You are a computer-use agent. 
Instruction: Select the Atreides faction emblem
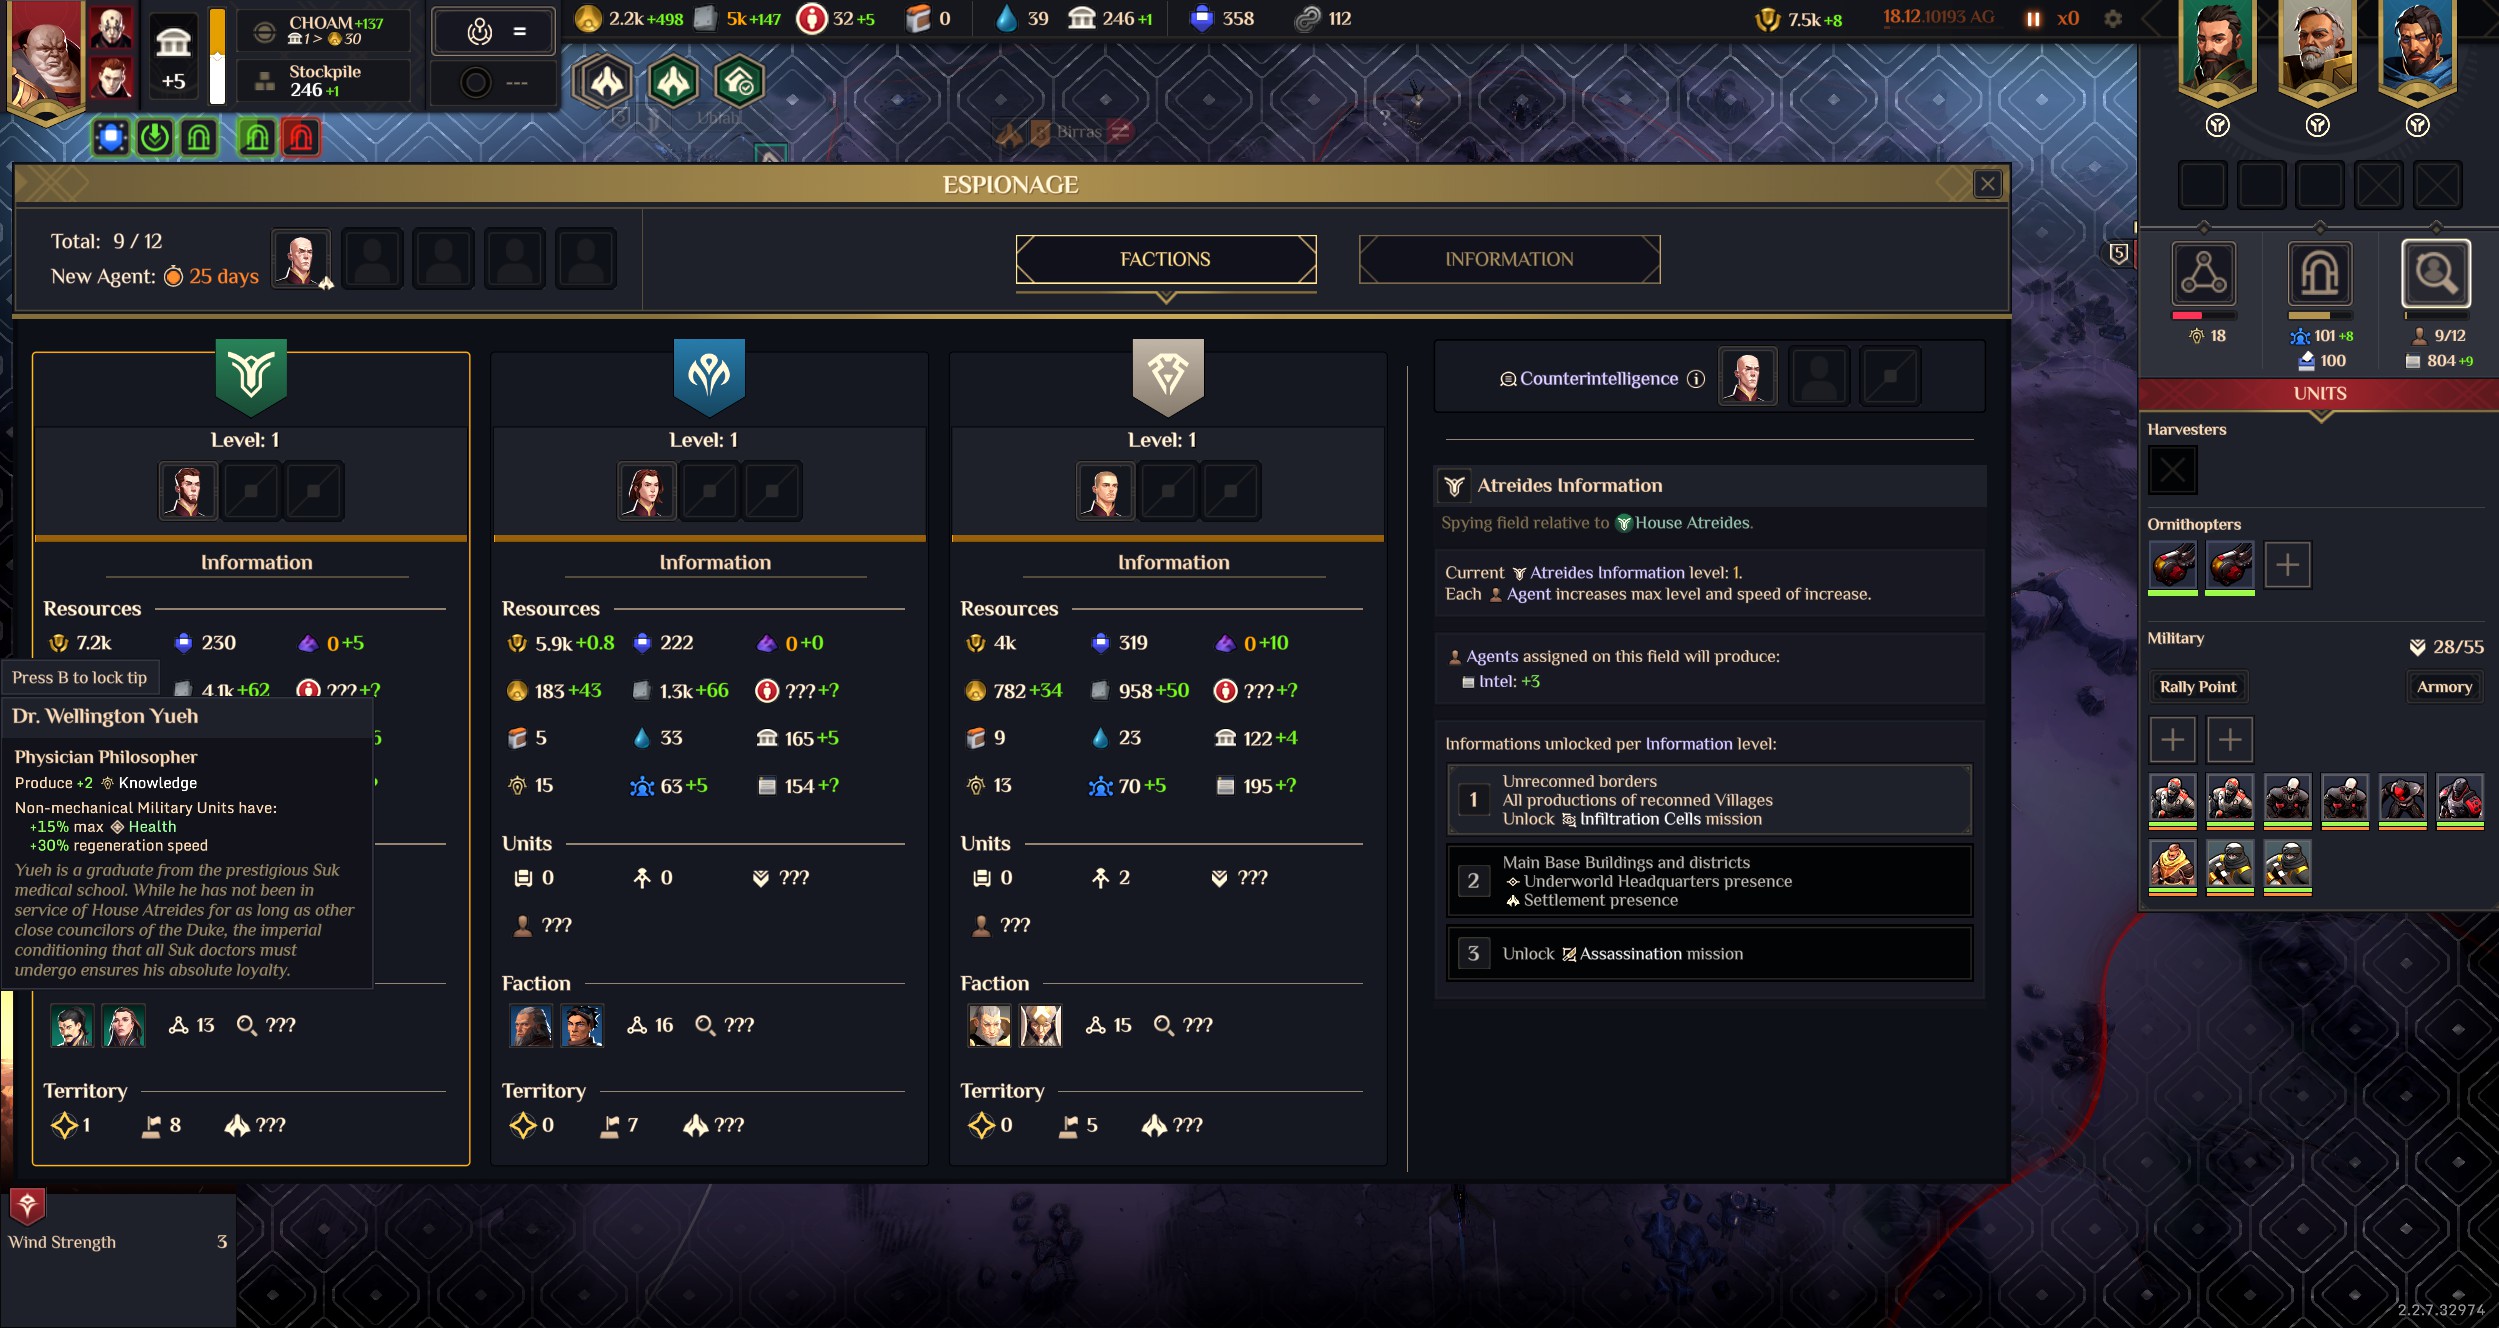click(251, 376)
